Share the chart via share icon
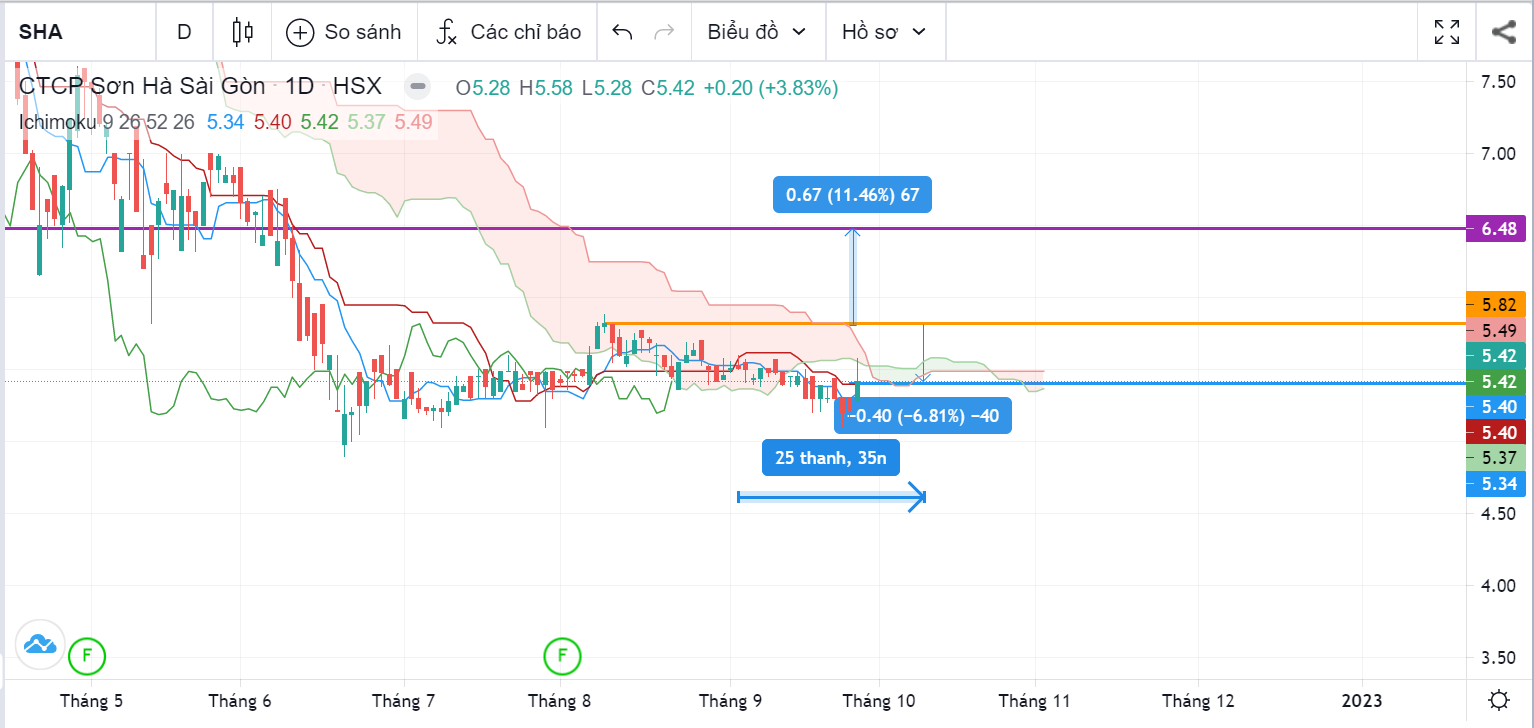Screen dimensions: 1534x728 (1503, 32)
